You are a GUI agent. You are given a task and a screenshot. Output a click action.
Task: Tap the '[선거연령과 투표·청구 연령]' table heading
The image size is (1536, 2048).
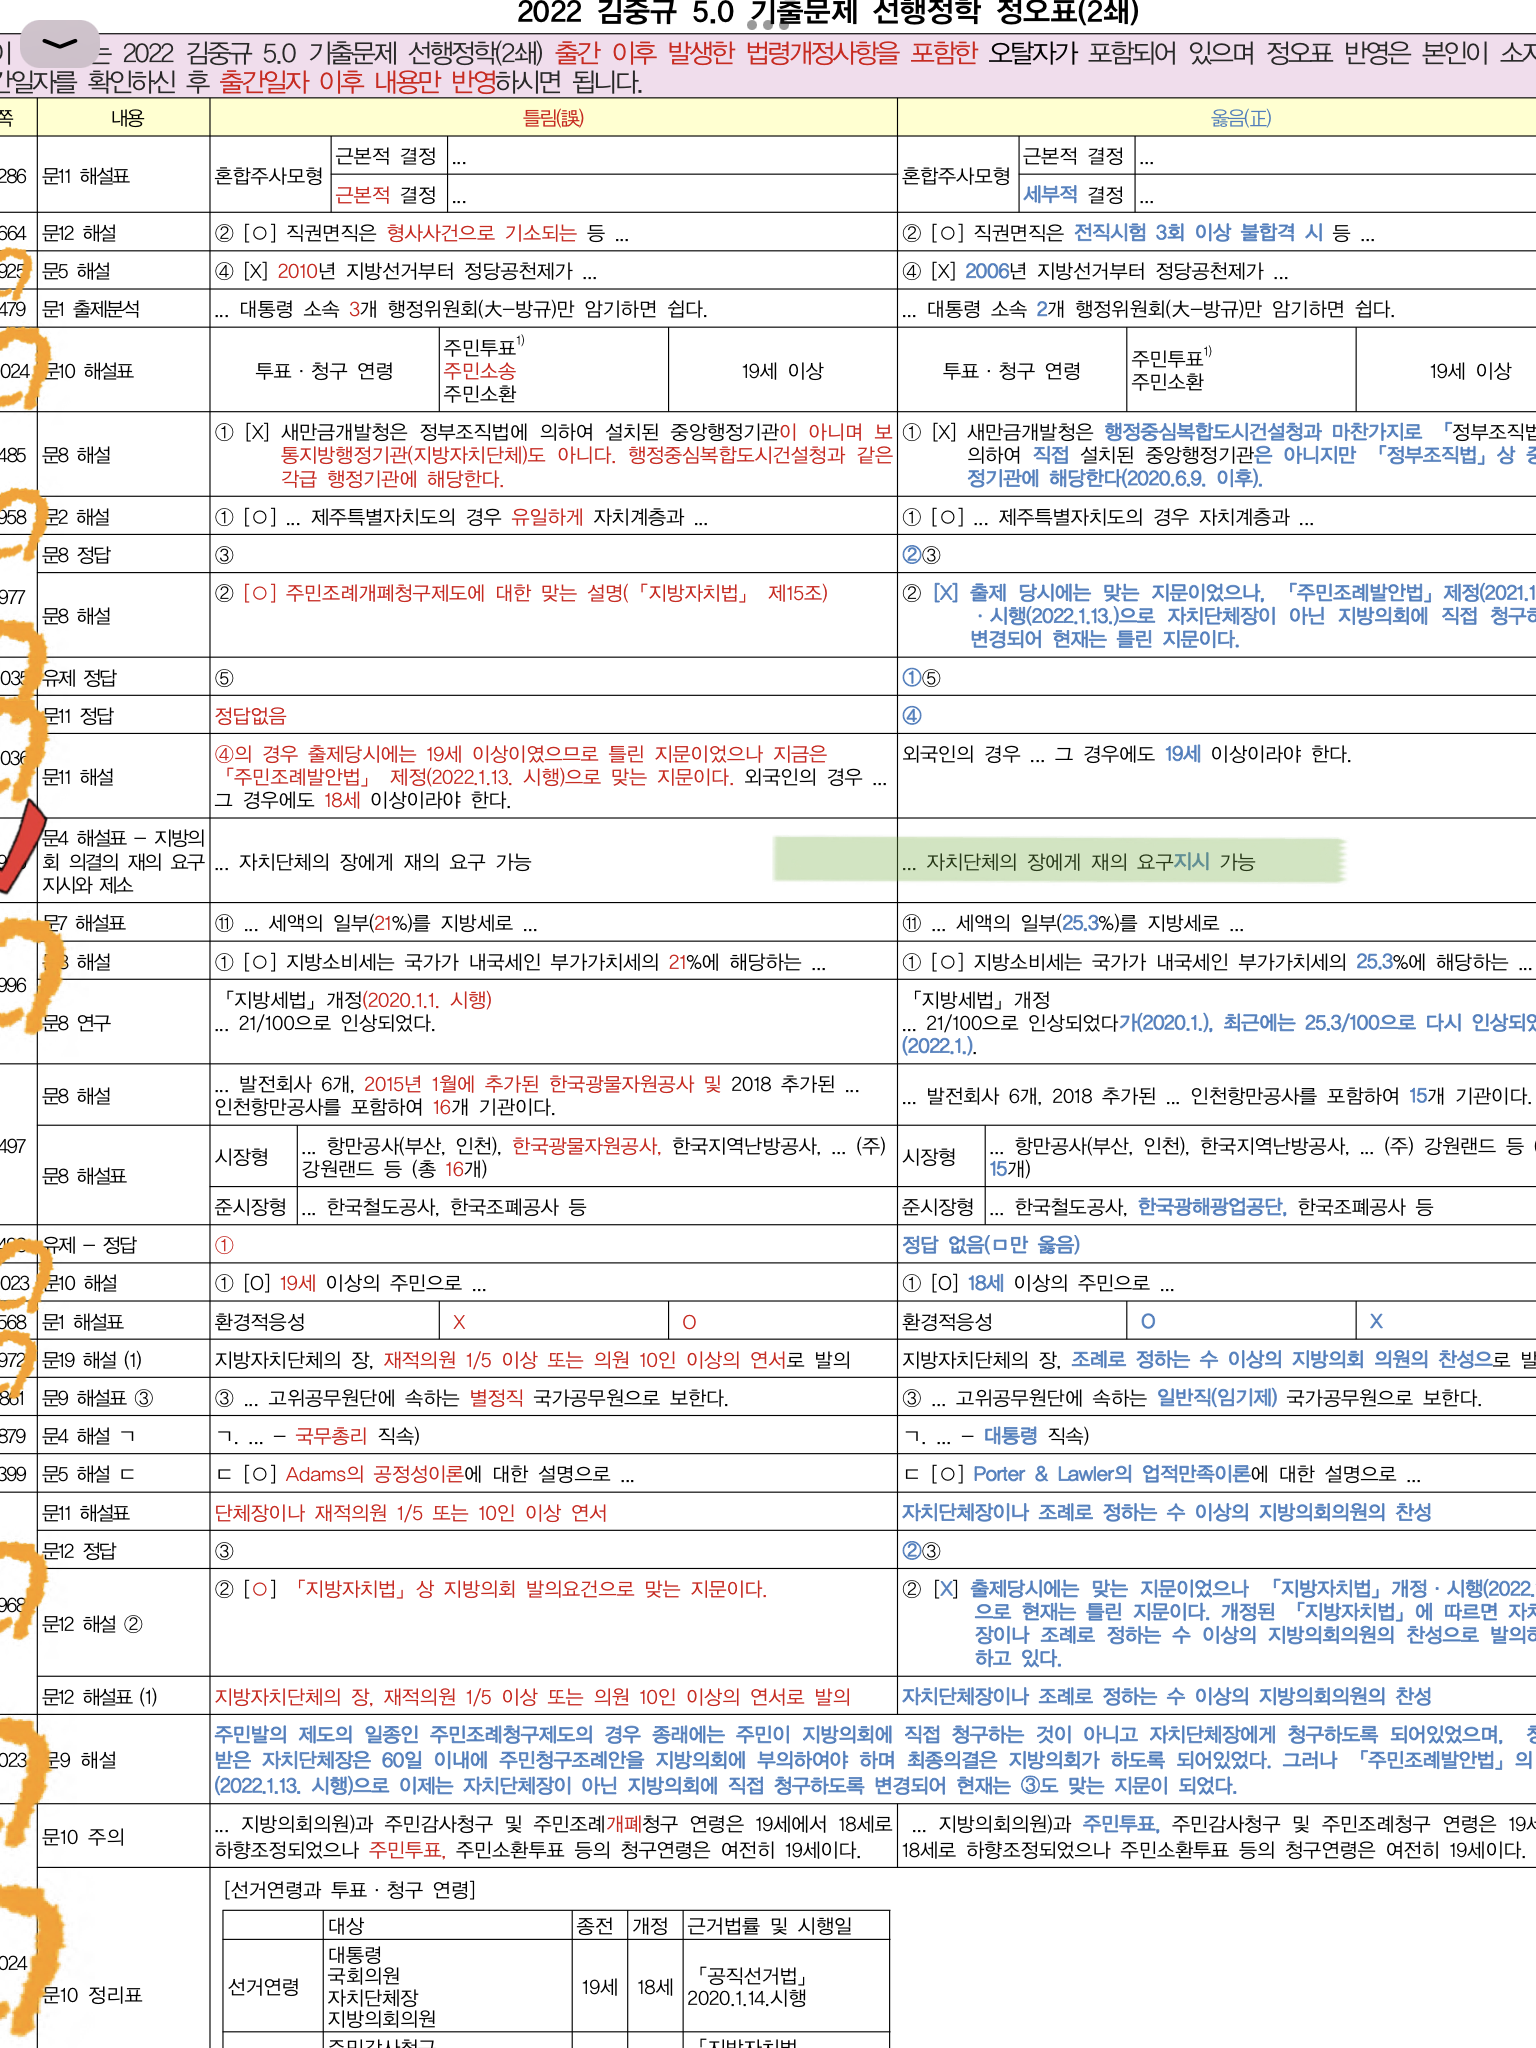click(x=349, y=1890)
